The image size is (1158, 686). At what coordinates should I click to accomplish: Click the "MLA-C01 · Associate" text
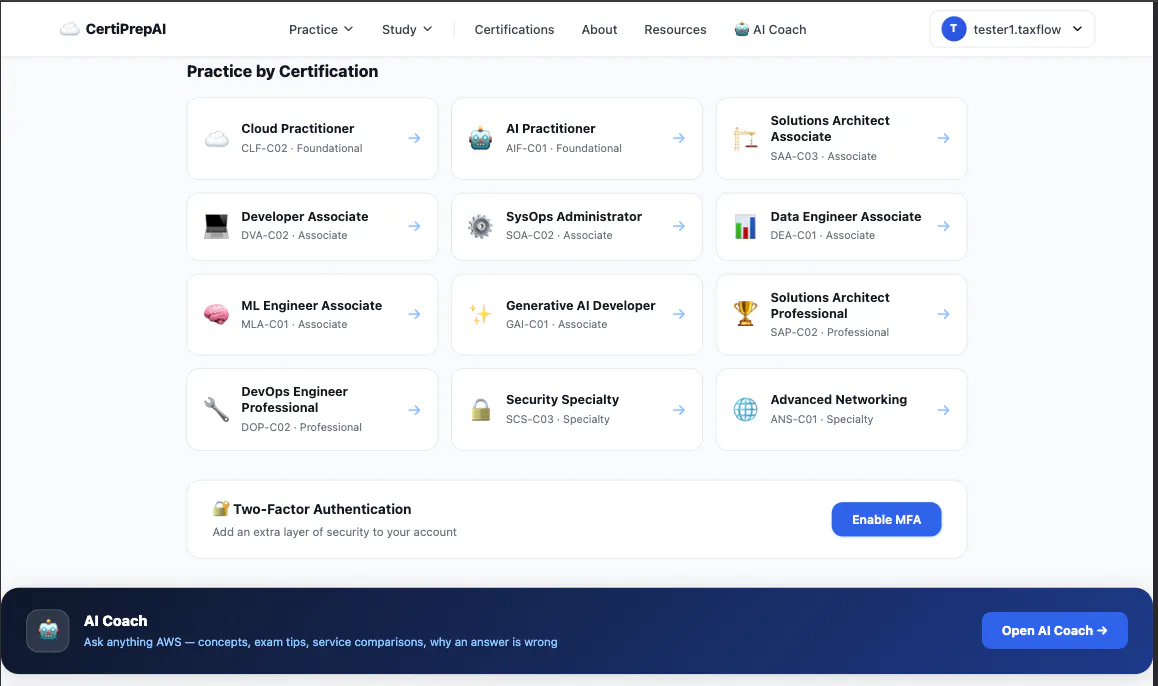[x=294, y=324]
